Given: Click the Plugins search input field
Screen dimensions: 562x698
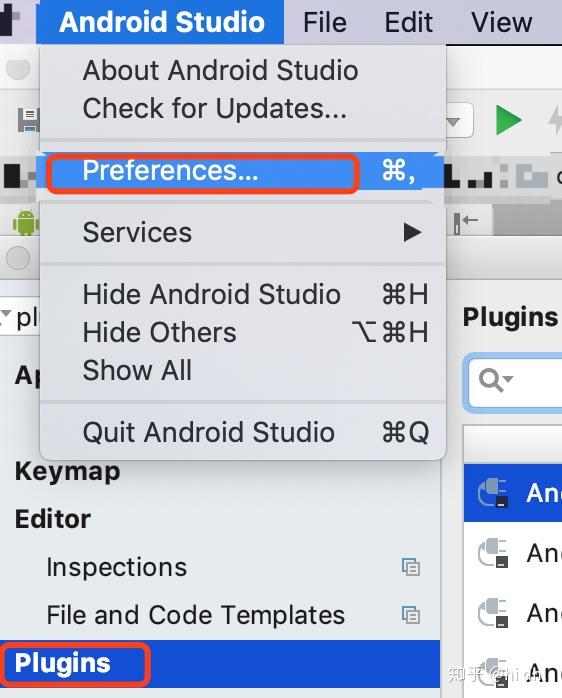Looking at the screenshot, I should click(x=515, y=381).
